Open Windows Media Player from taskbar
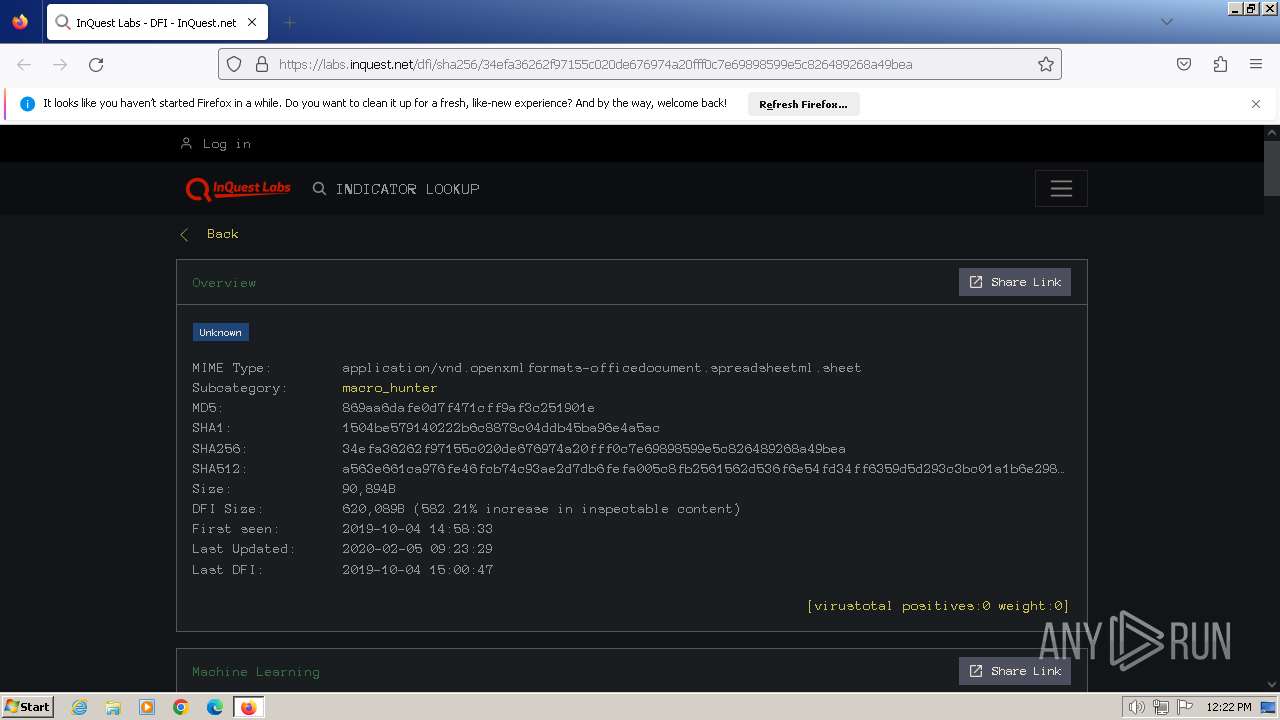The height and width of the screenshot is (720, 1280). [147, 707]
